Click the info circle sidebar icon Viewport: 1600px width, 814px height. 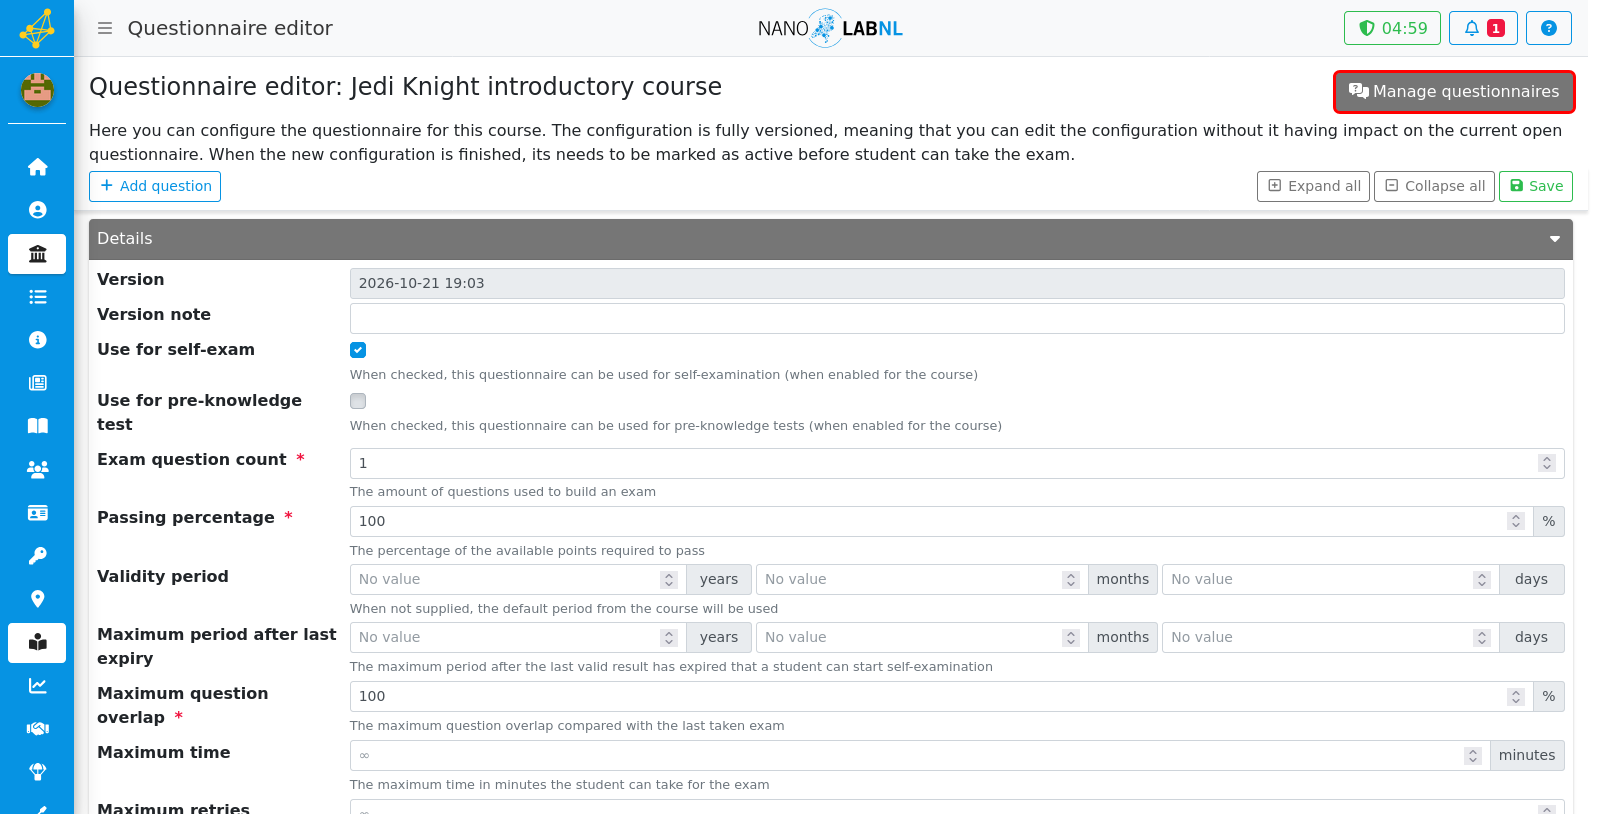(37, 340)
